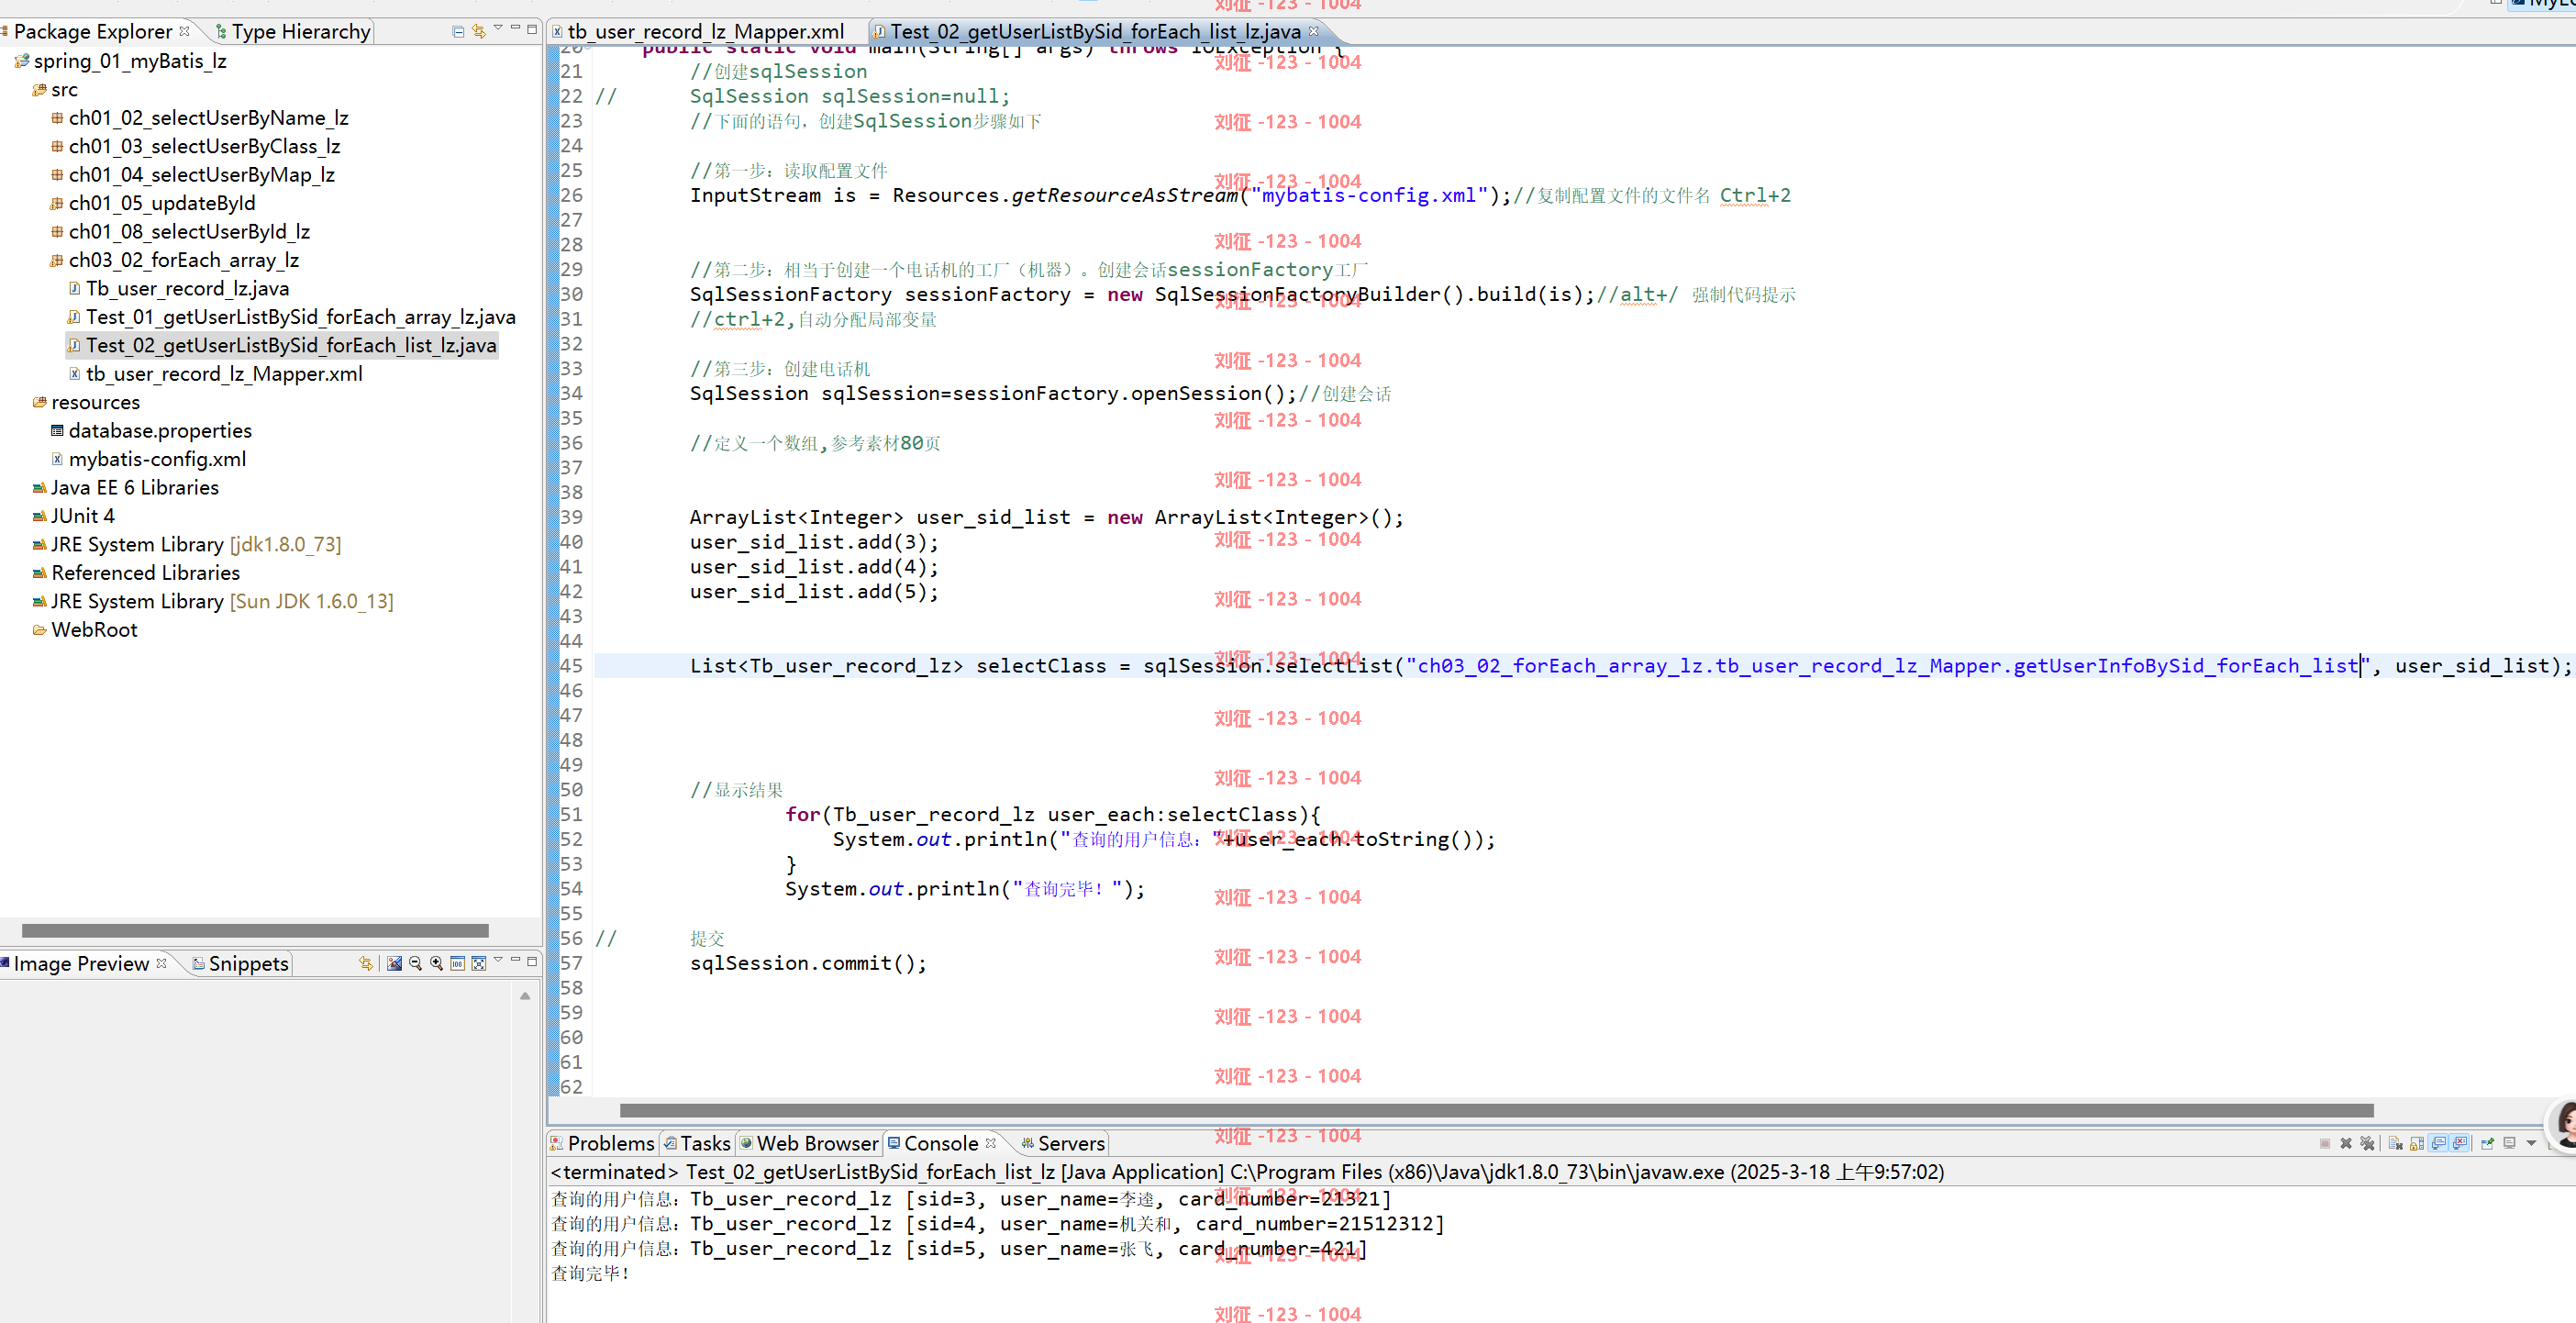
Task: Select the WebRoot folder
Action: 85,630
